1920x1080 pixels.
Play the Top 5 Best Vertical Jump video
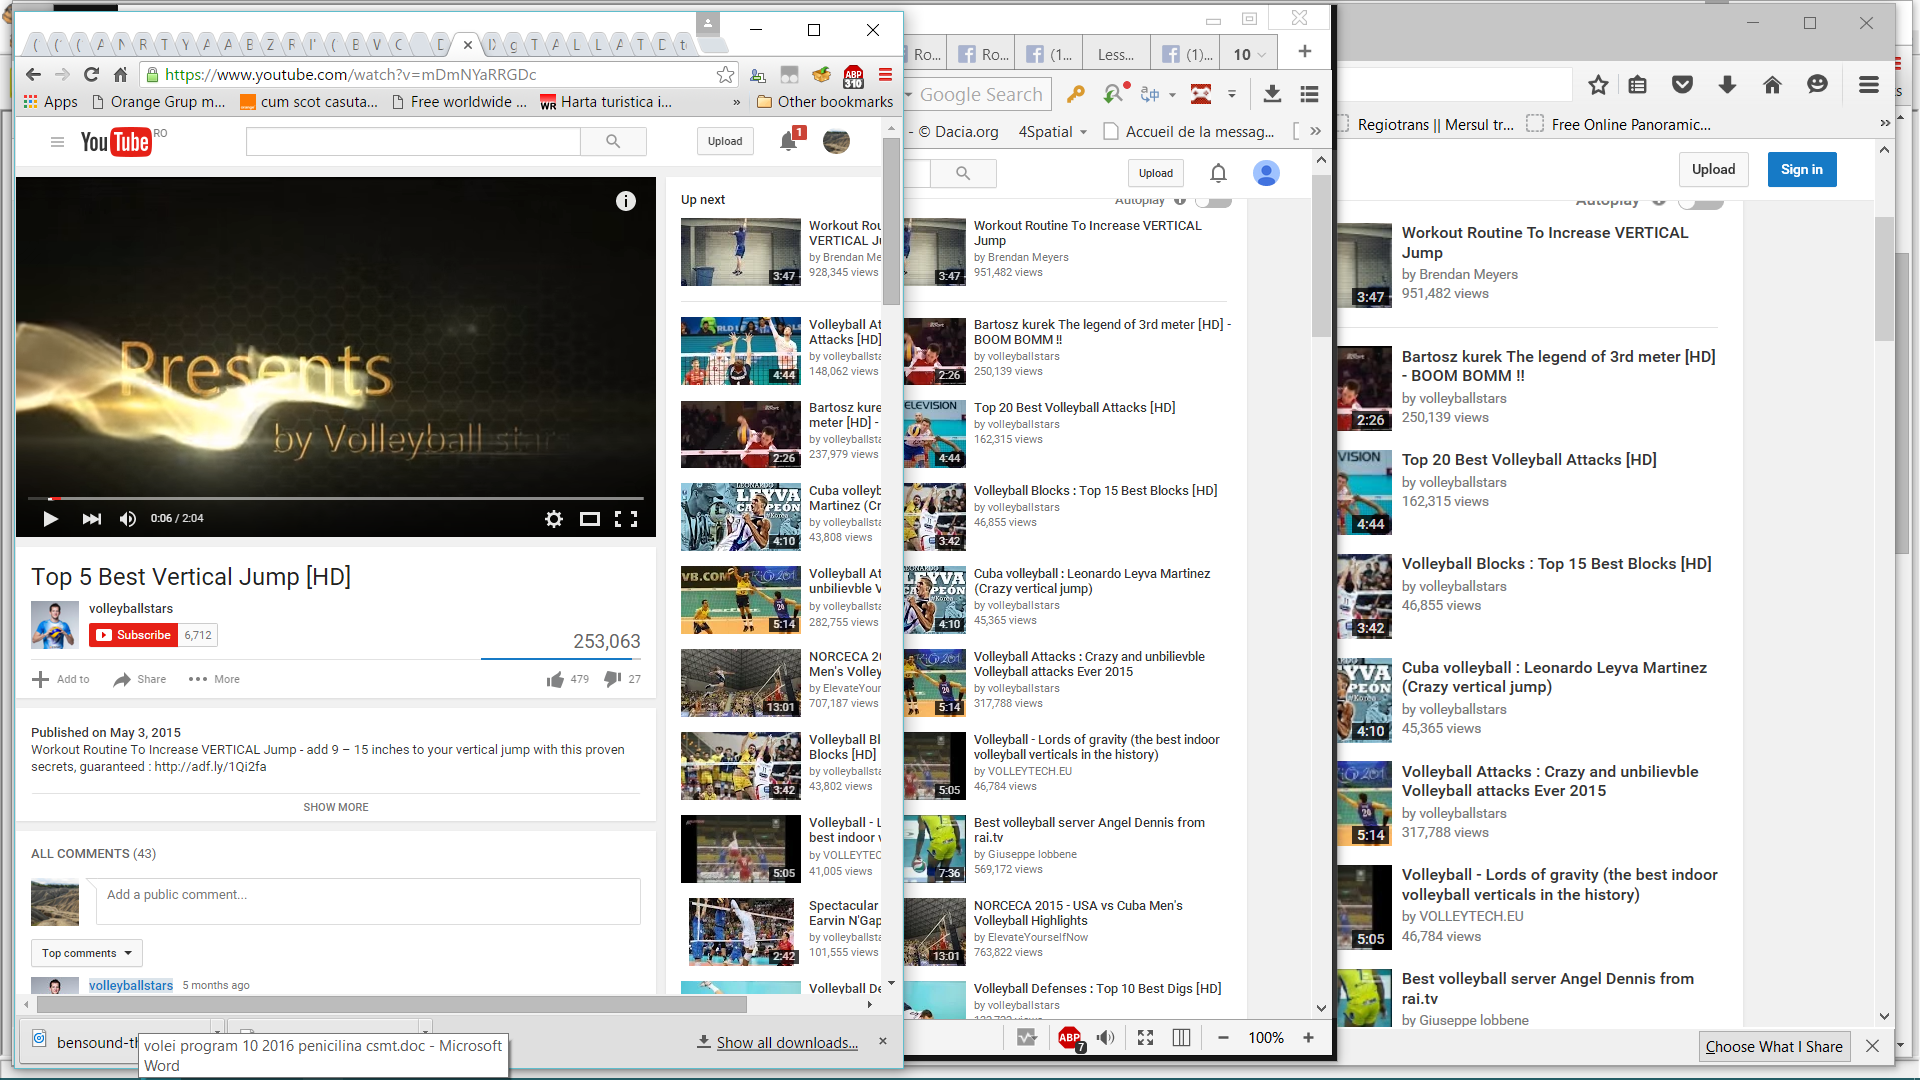(50, 519)
